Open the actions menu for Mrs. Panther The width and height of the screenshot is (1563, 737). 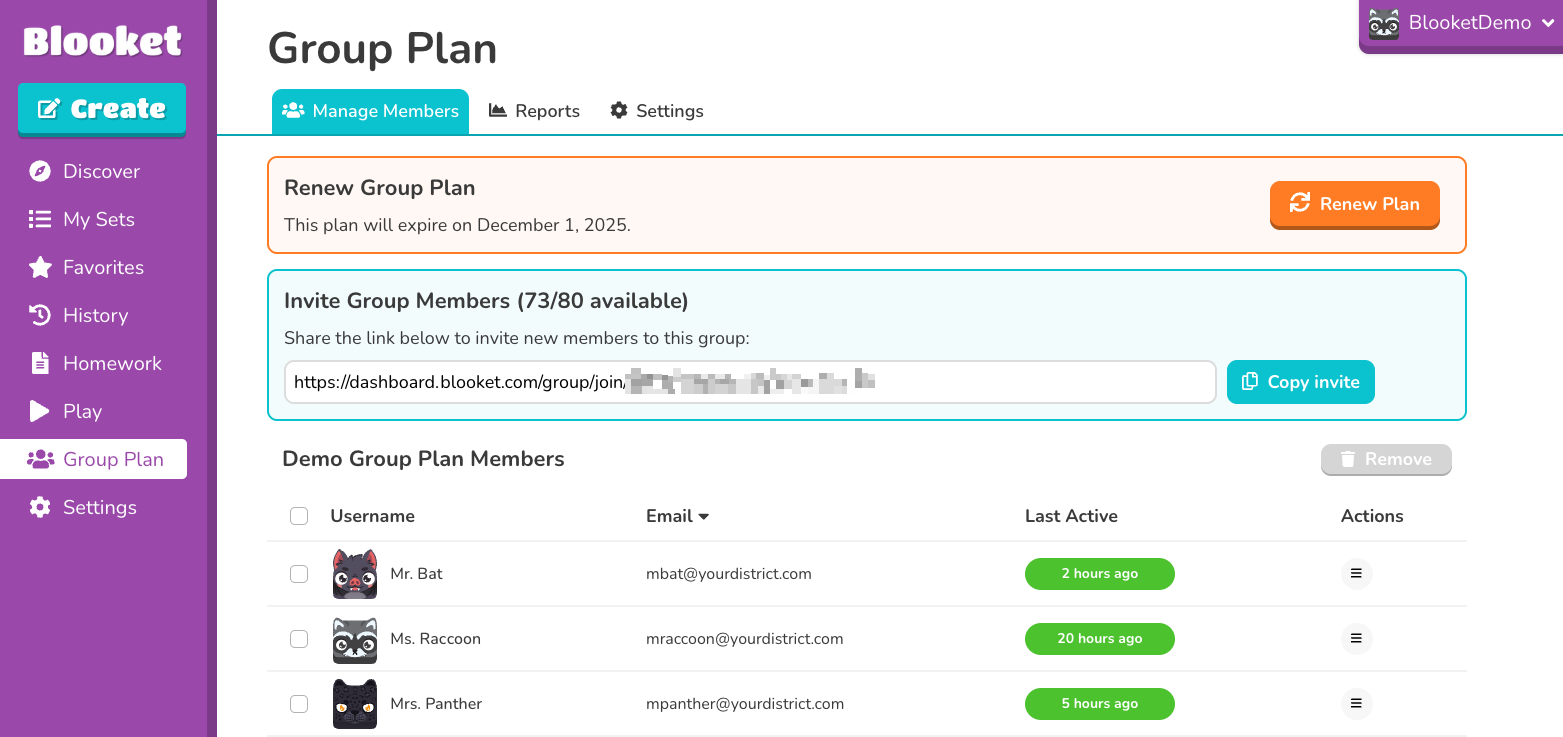coord(1356,703)
